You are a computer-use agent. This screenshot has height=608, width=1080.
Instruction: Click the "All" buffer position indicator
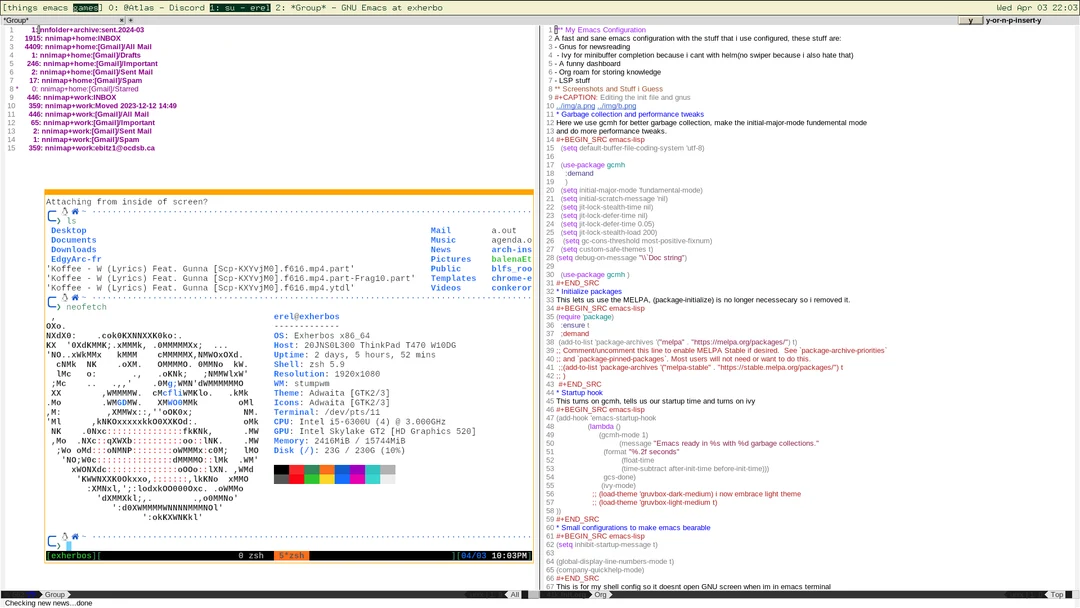click(x=514, y=594)
